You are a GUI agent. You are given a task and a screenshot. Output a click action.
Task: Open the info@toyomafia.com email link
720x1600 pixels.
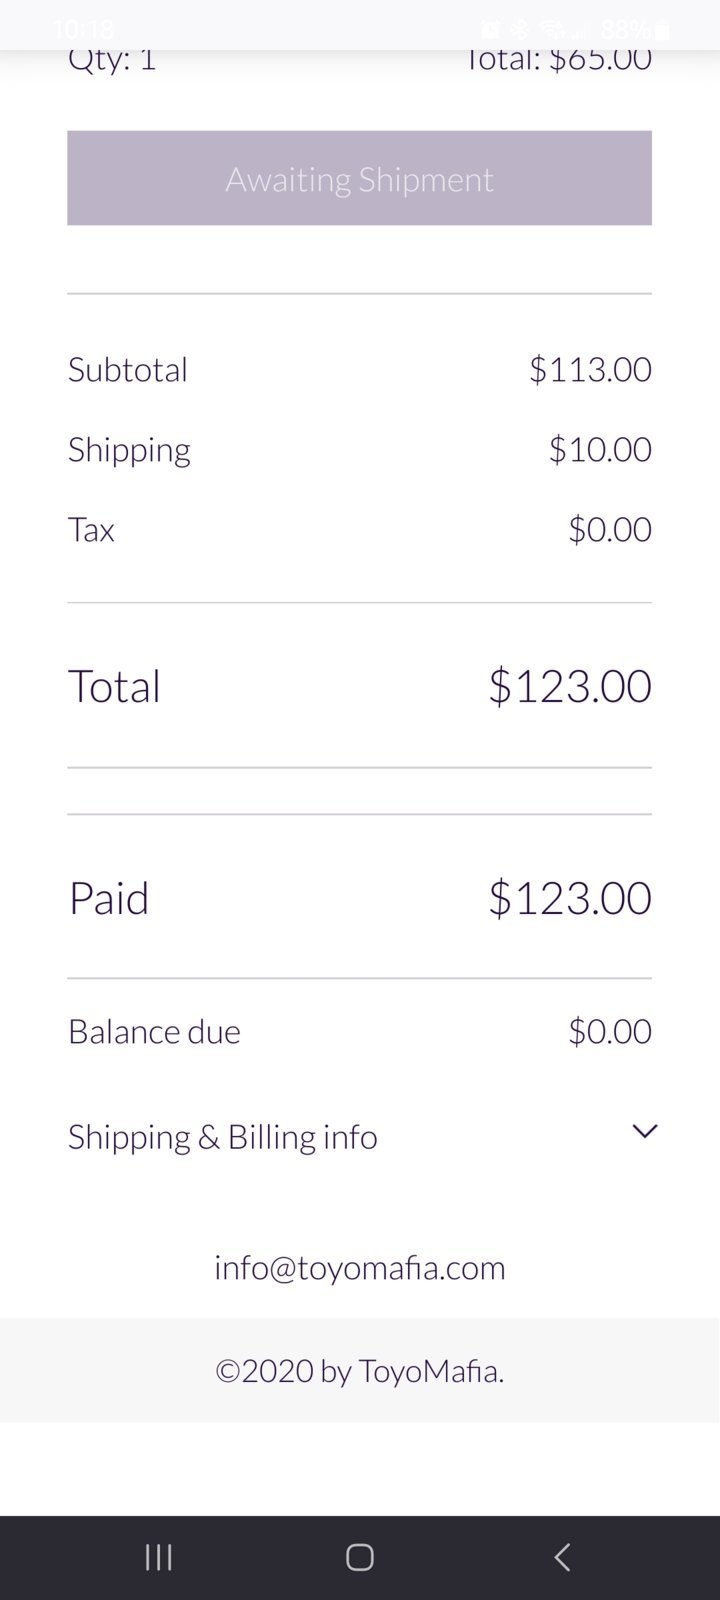point(360,1267)
